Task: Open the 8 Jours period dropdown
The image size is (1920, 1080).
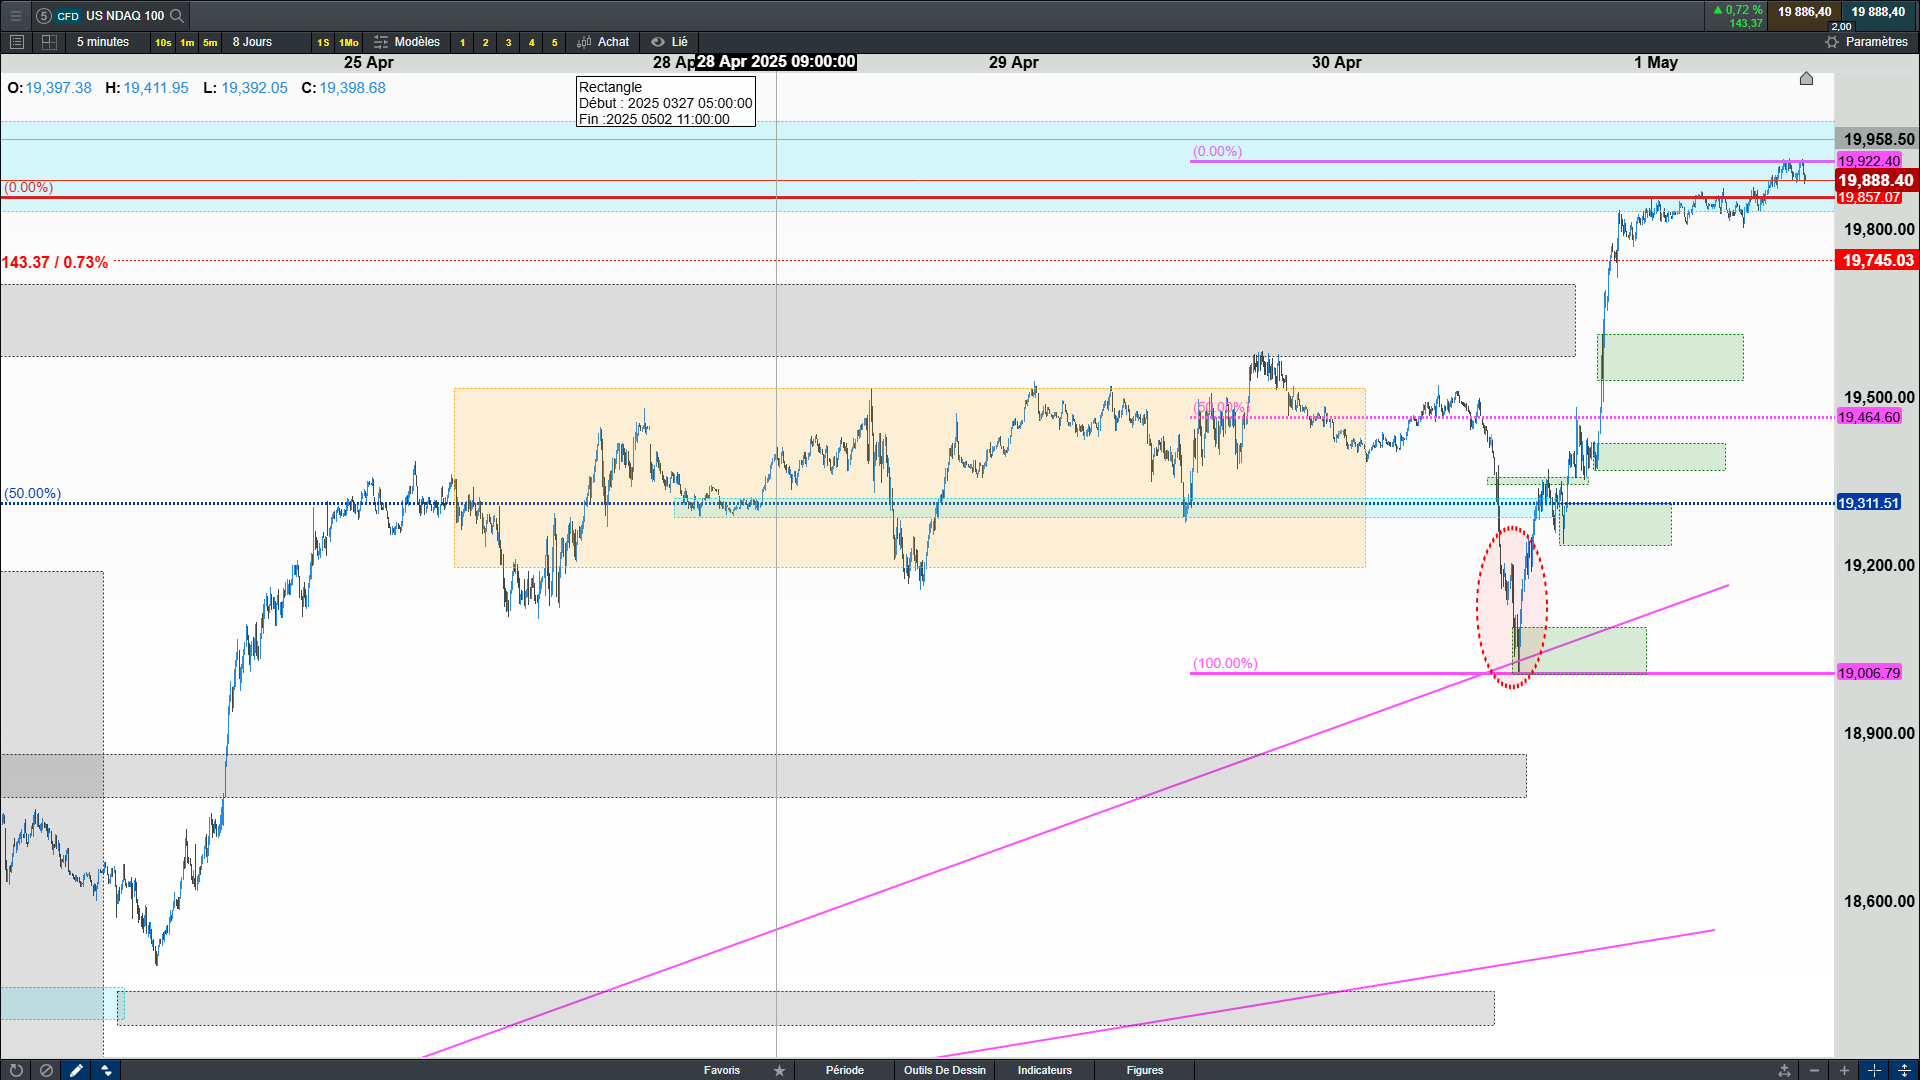Action: coord(252,42)
